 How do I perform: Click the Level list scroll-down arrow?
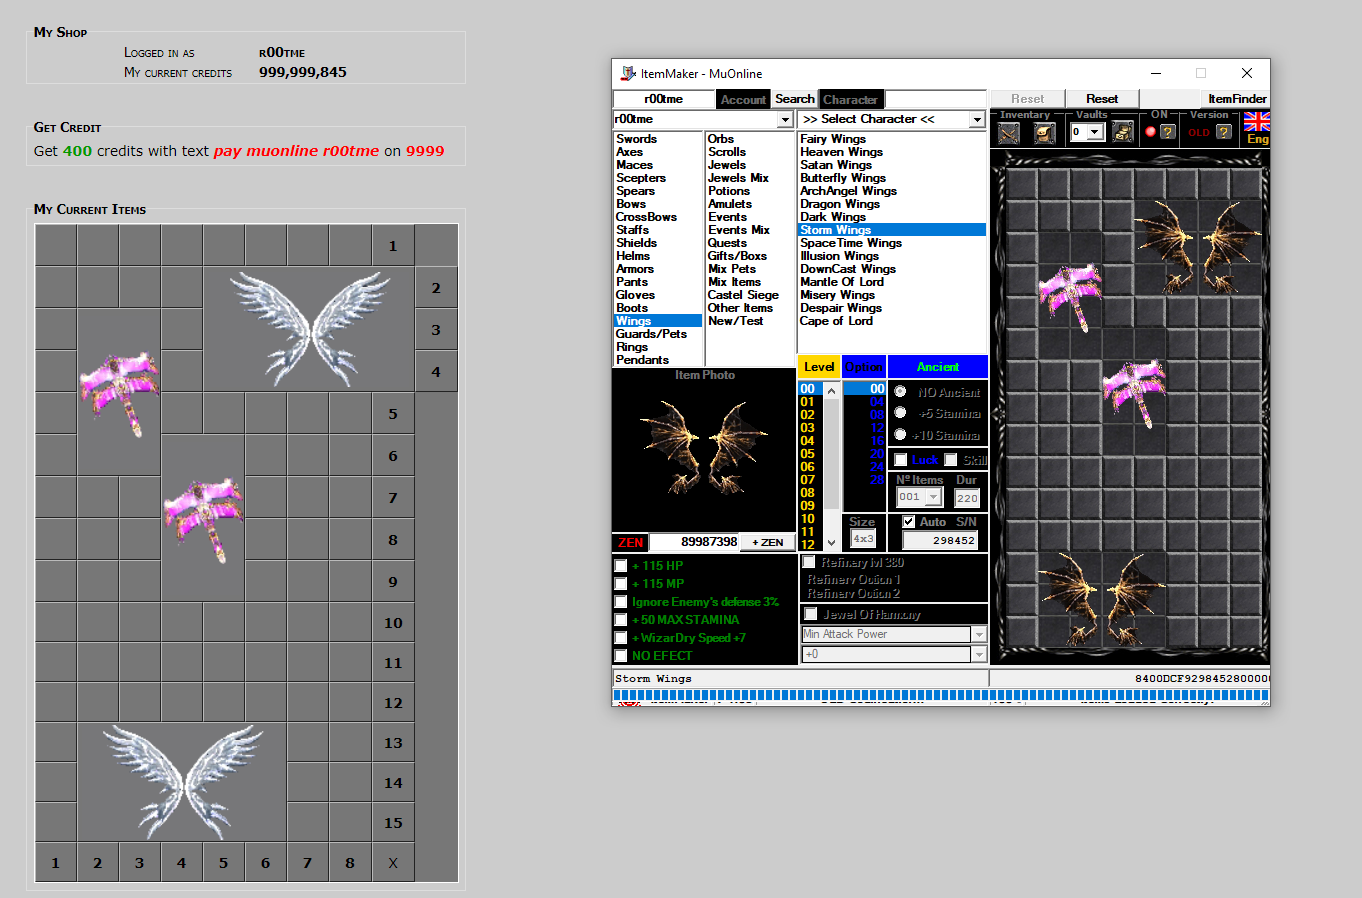[831, 543]
